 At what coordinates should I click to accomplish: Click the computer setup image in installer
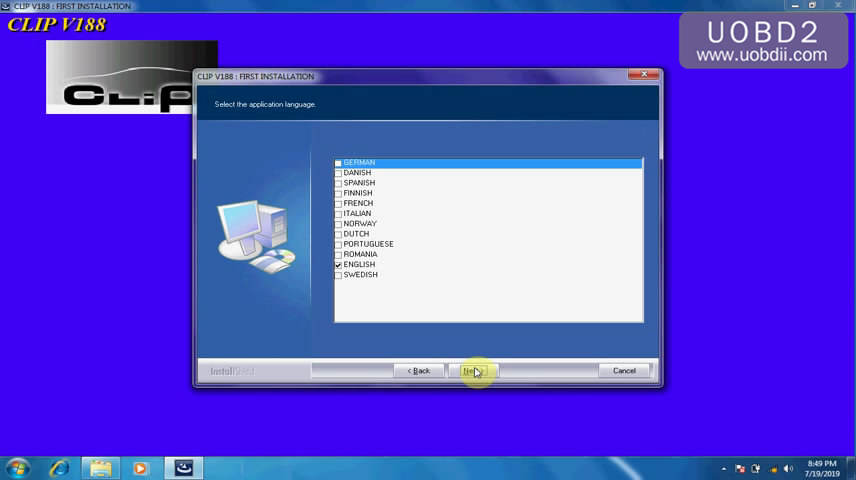(256, 236)
